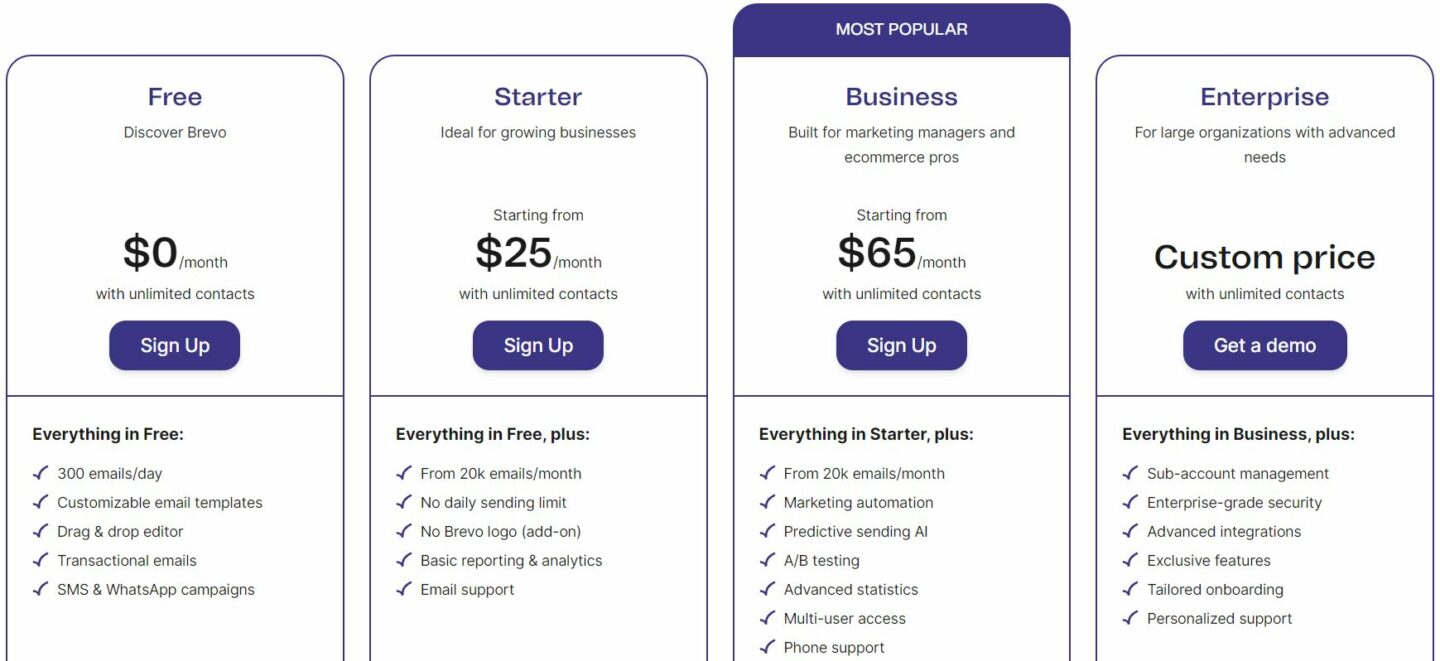1440x661 pixels.
Task: Select the checkmark by "Email support"
Action: coord(404,590)
